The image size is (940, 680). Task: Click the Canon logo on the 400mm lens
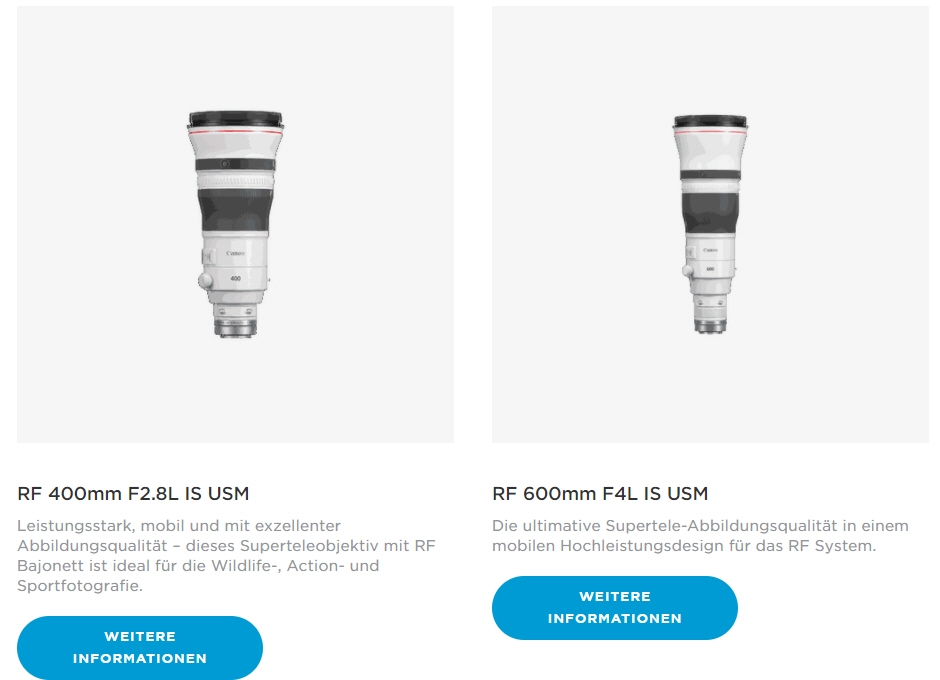(236, 254)
